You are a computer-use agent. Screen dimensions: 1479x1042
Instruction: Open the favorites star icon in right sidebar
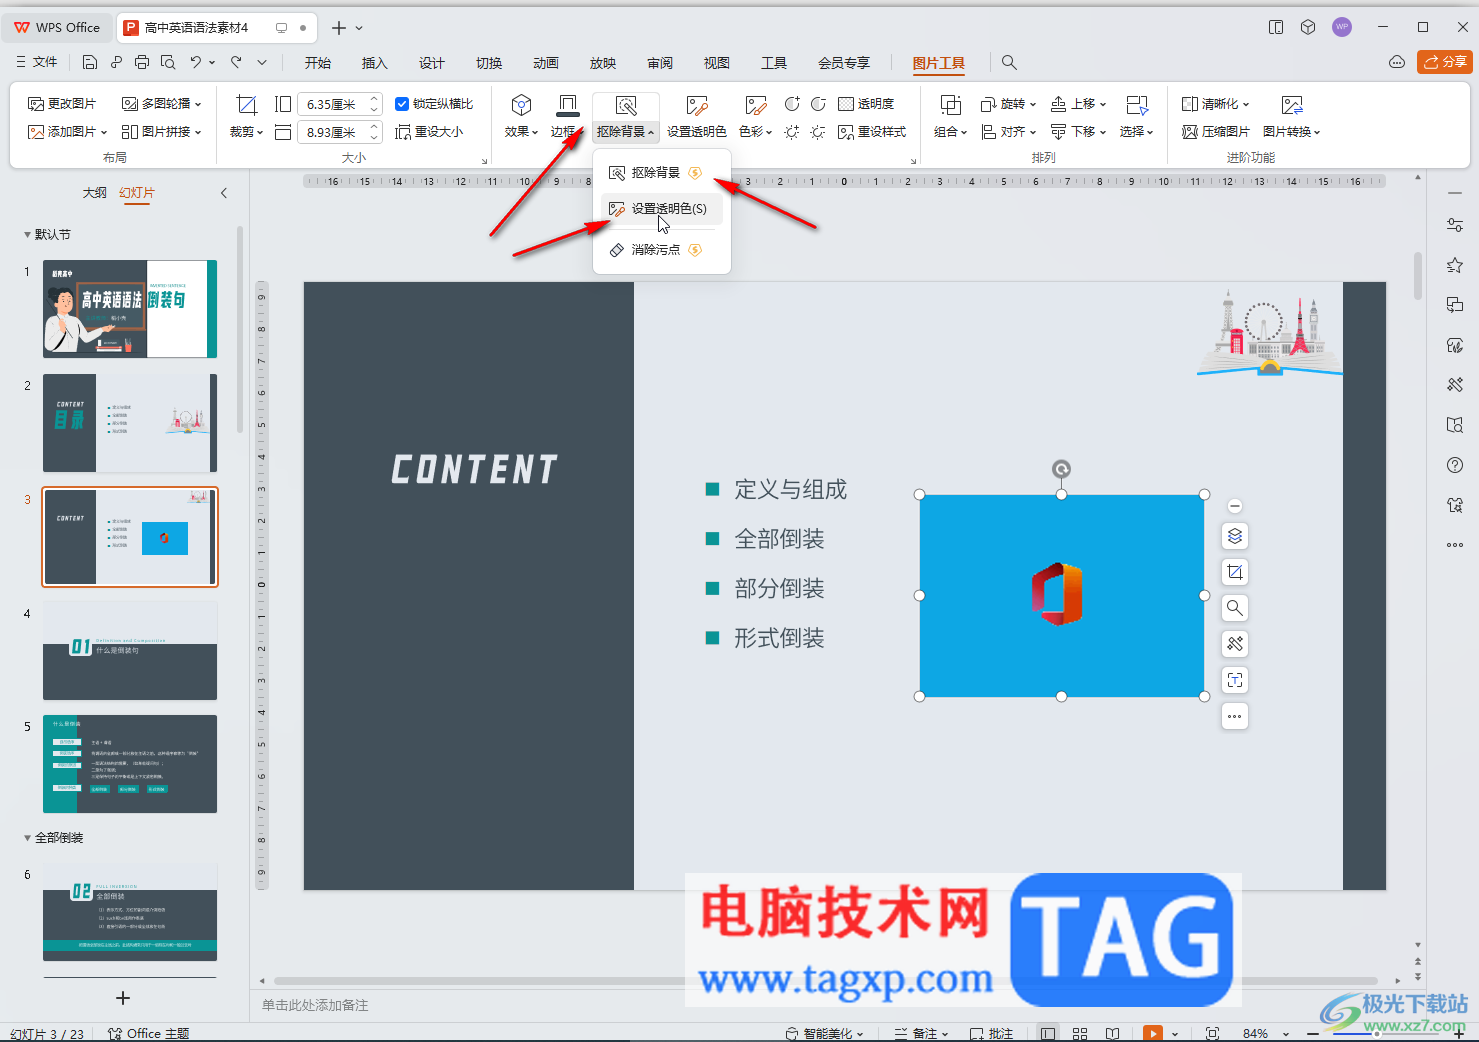1455,265
